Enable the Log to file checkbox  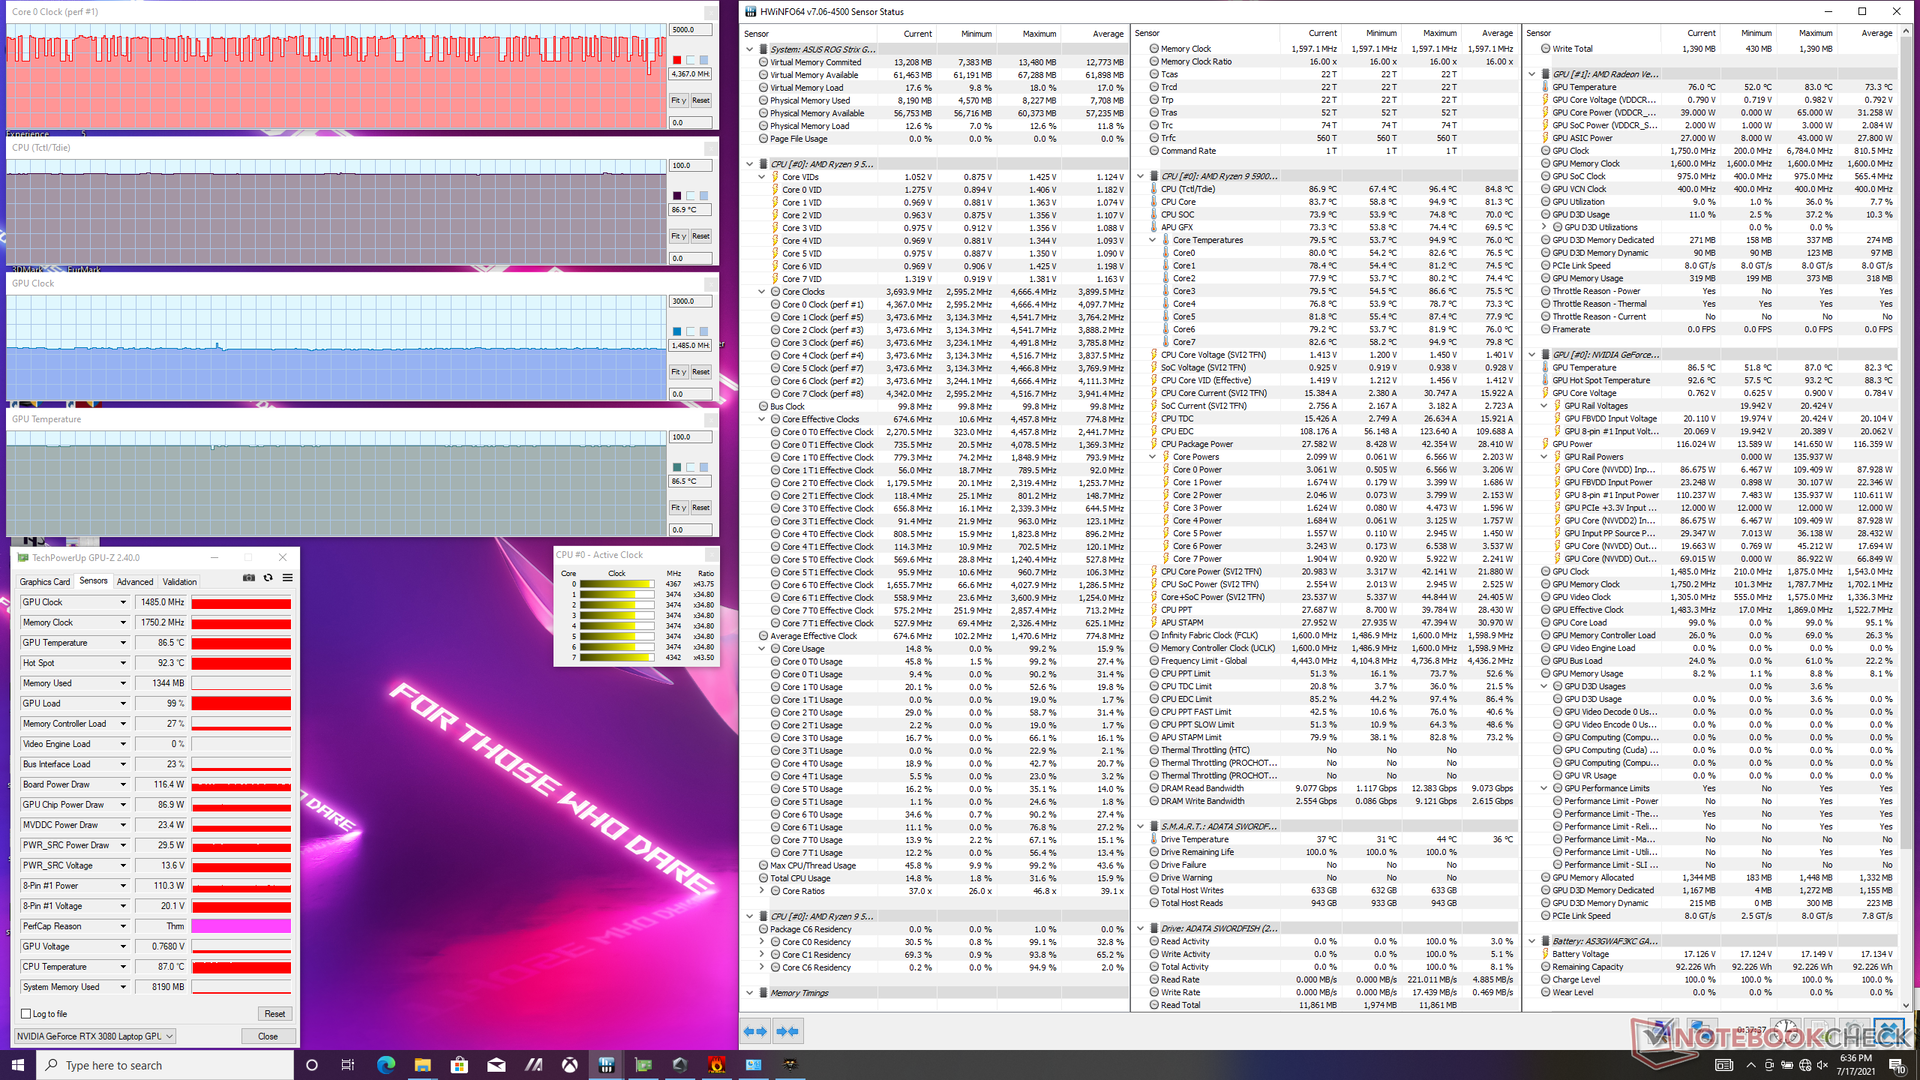27,1014
